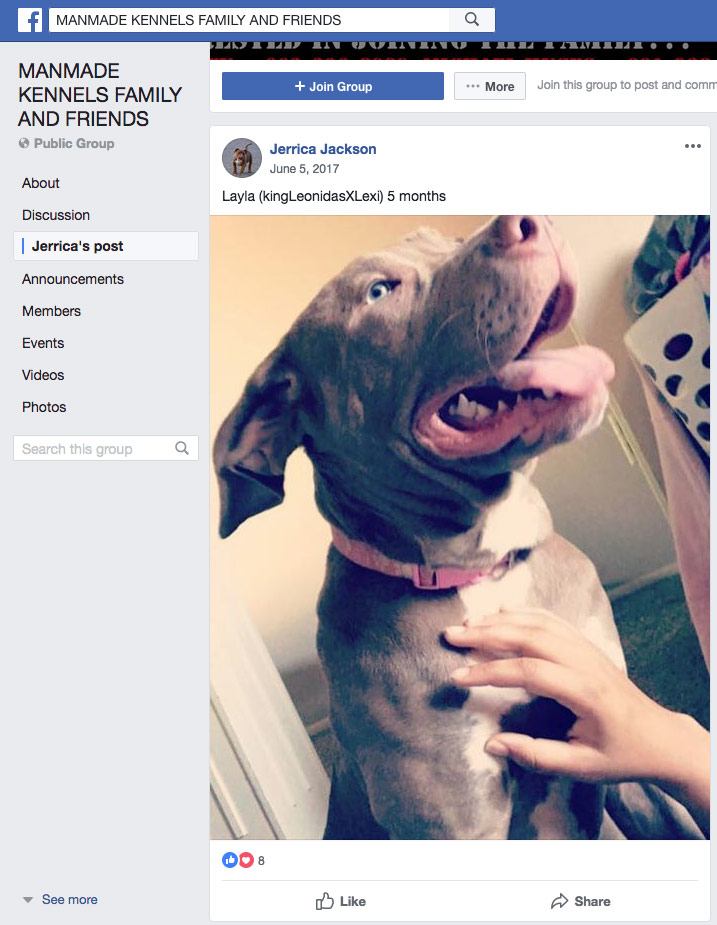This screenshot has height=925, width=717.
Task: Click the Join Group button
Action: pyautogui.click(x=333, y=86)
